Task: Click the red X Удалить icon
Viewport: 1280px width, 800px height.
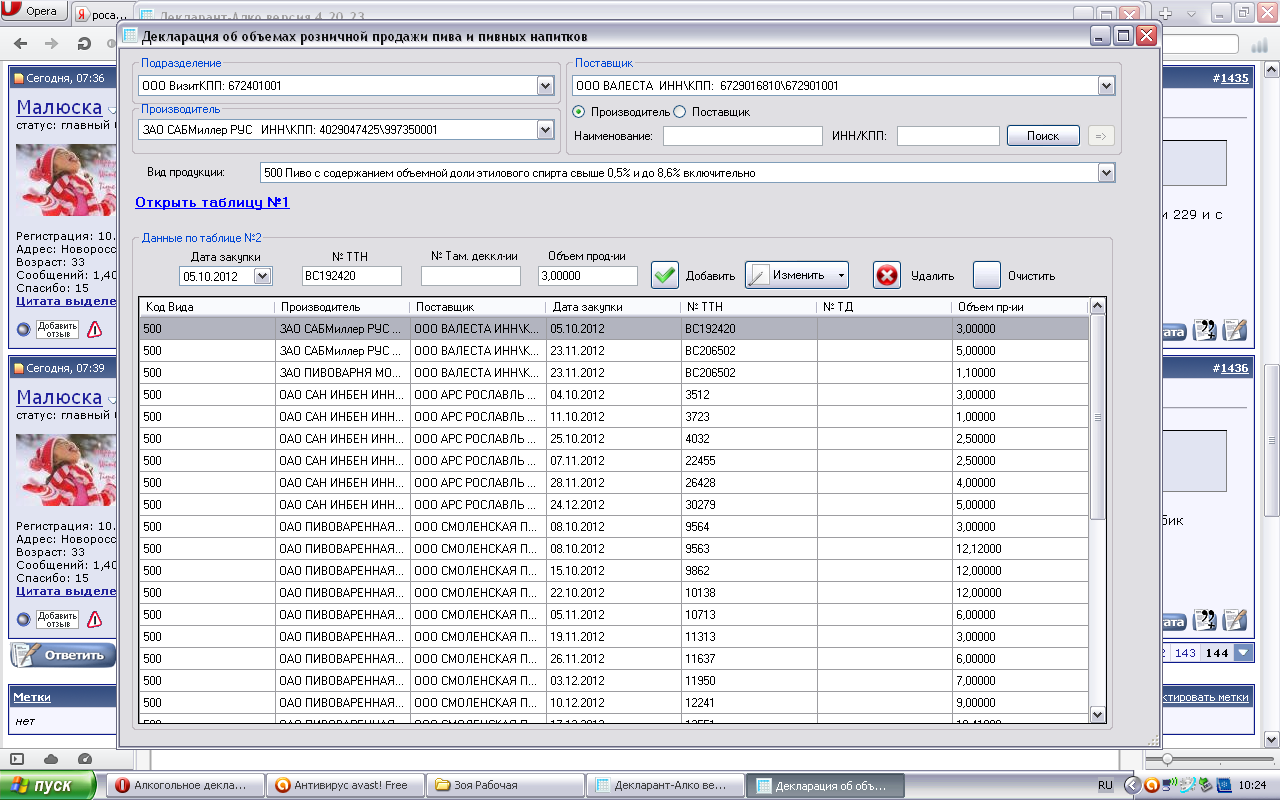Action: coord(887,275)
